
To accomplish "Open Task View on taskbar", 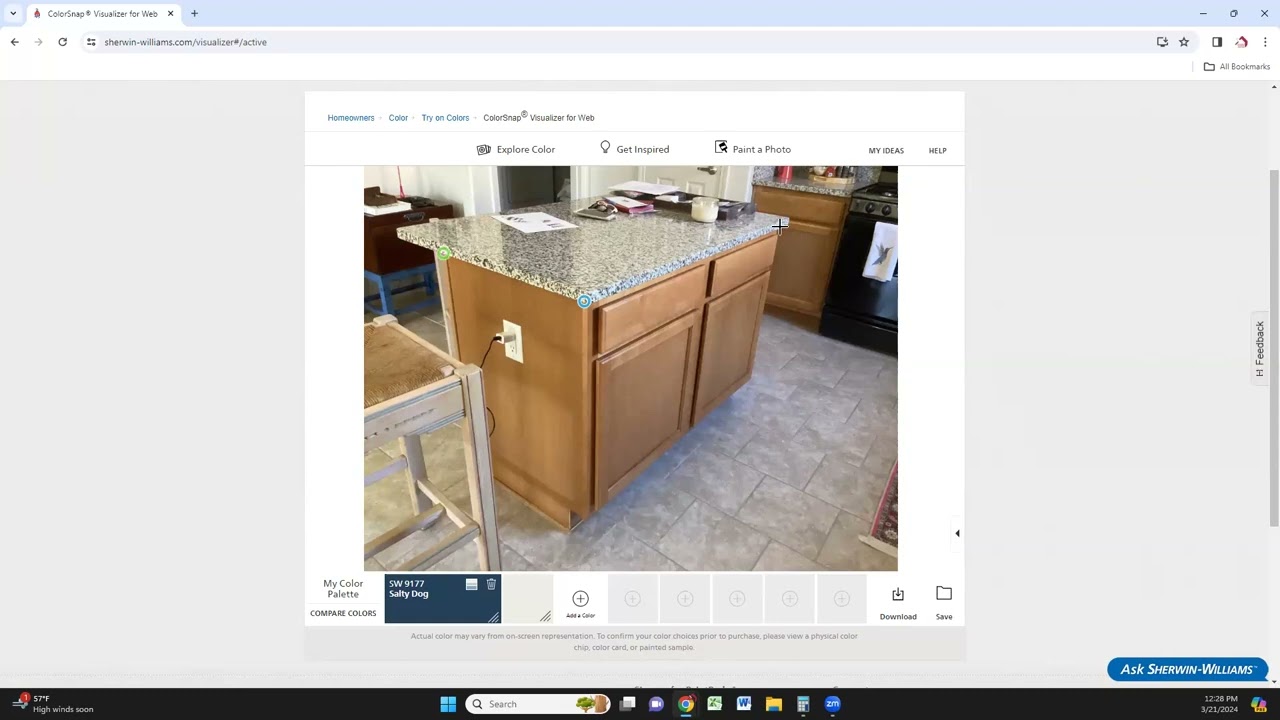I will (x=627, y=704).
